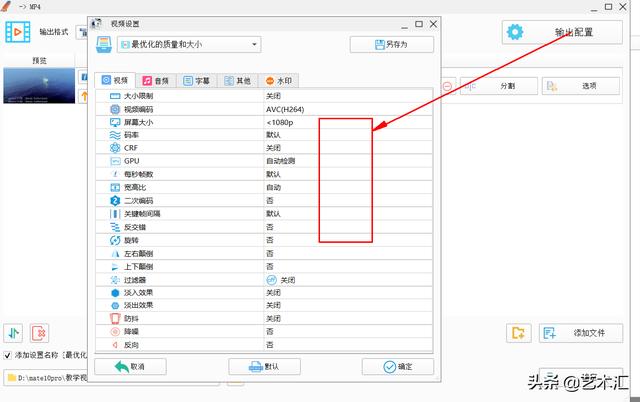Click the 另存为 save-as button

(x=391, y=44)
